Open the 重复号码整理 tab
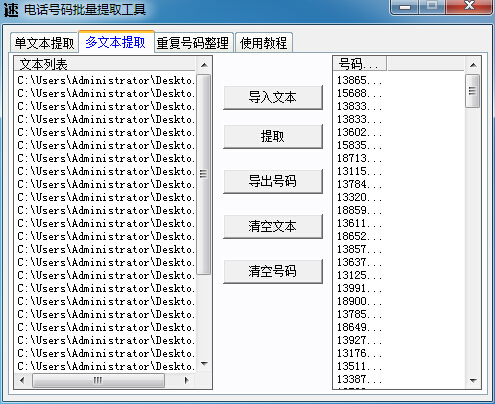495x404 pixels. [x=193, y=43]
